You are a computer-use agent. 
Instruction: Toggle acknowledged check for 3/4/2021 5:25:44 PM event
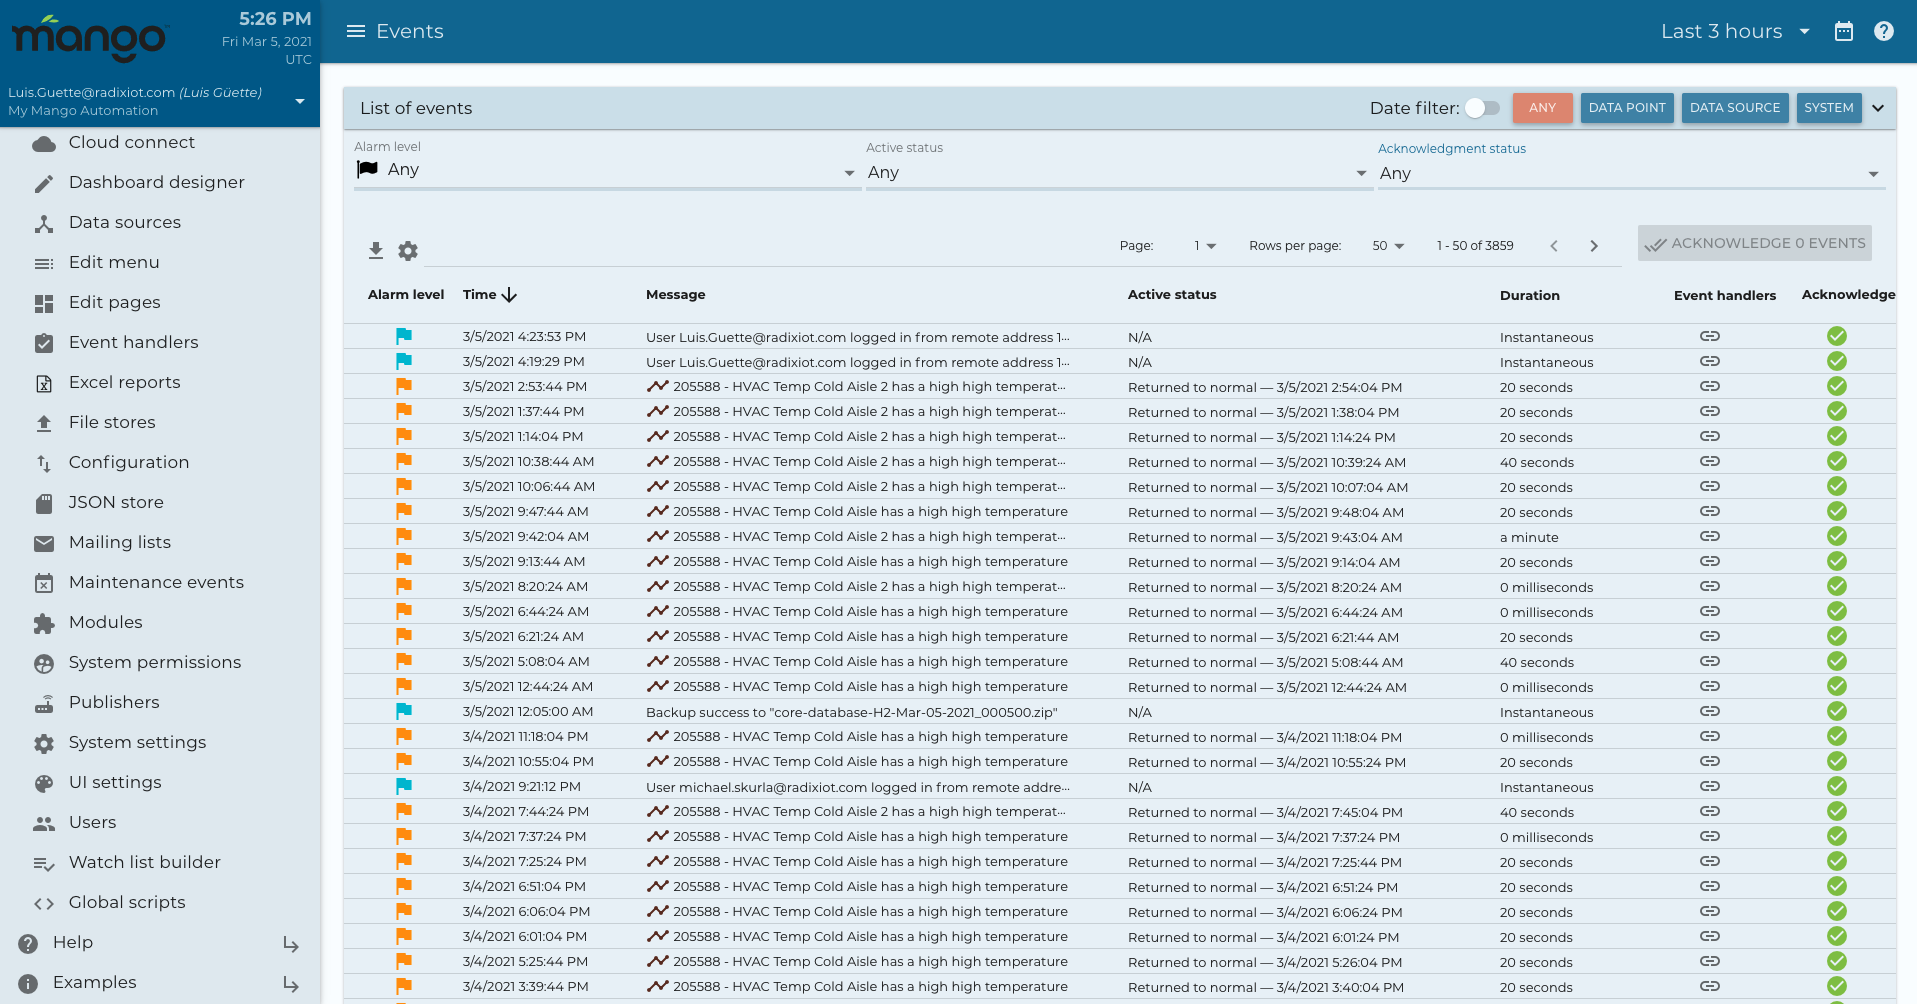pos(1837,961)
